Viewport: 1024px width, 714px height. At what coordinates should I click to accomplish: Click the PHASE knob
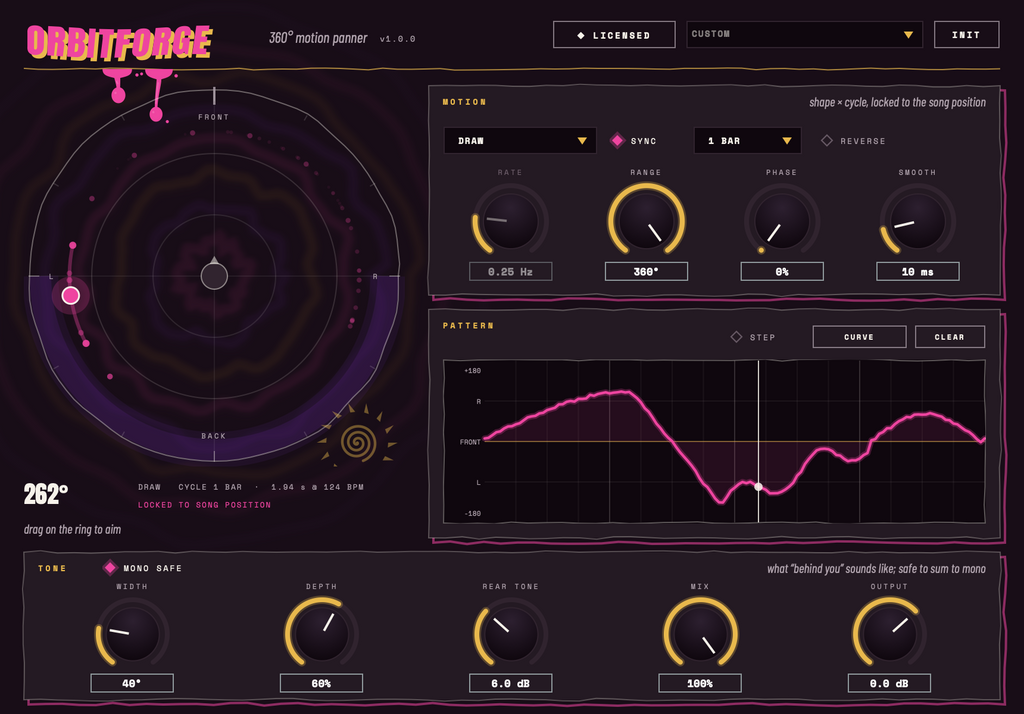[x=782, y=221]
